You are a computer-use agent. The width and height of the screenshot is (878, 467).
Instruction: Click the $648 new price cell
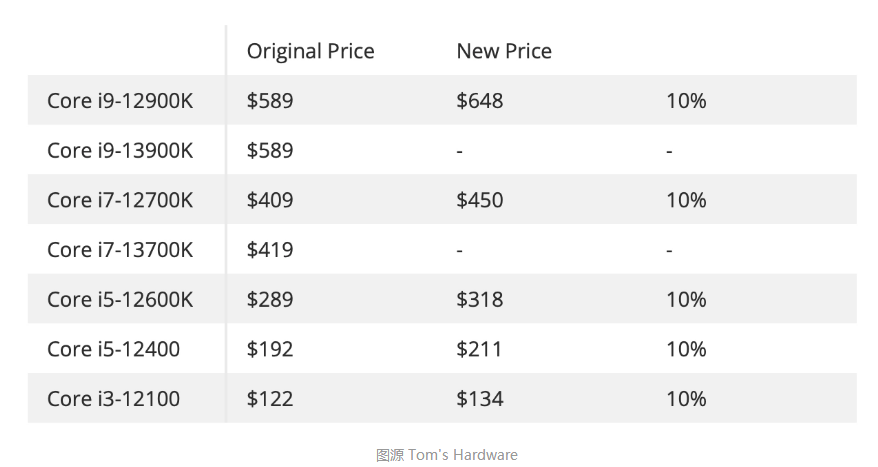(480, 101)
